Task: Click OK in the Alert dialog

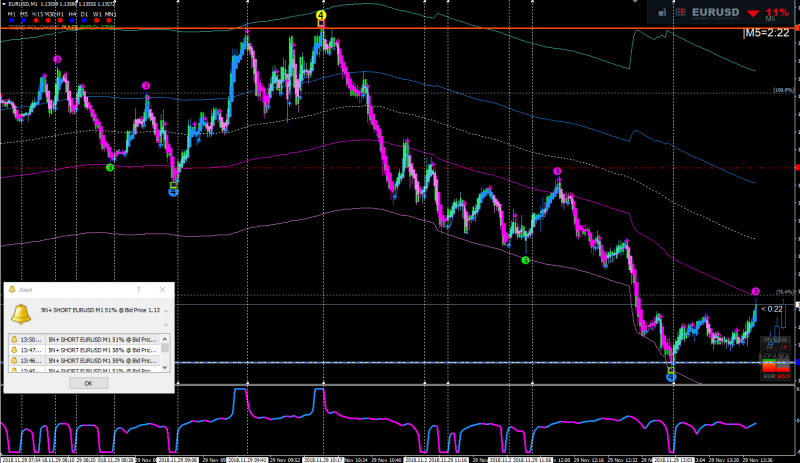Action: 88,383
